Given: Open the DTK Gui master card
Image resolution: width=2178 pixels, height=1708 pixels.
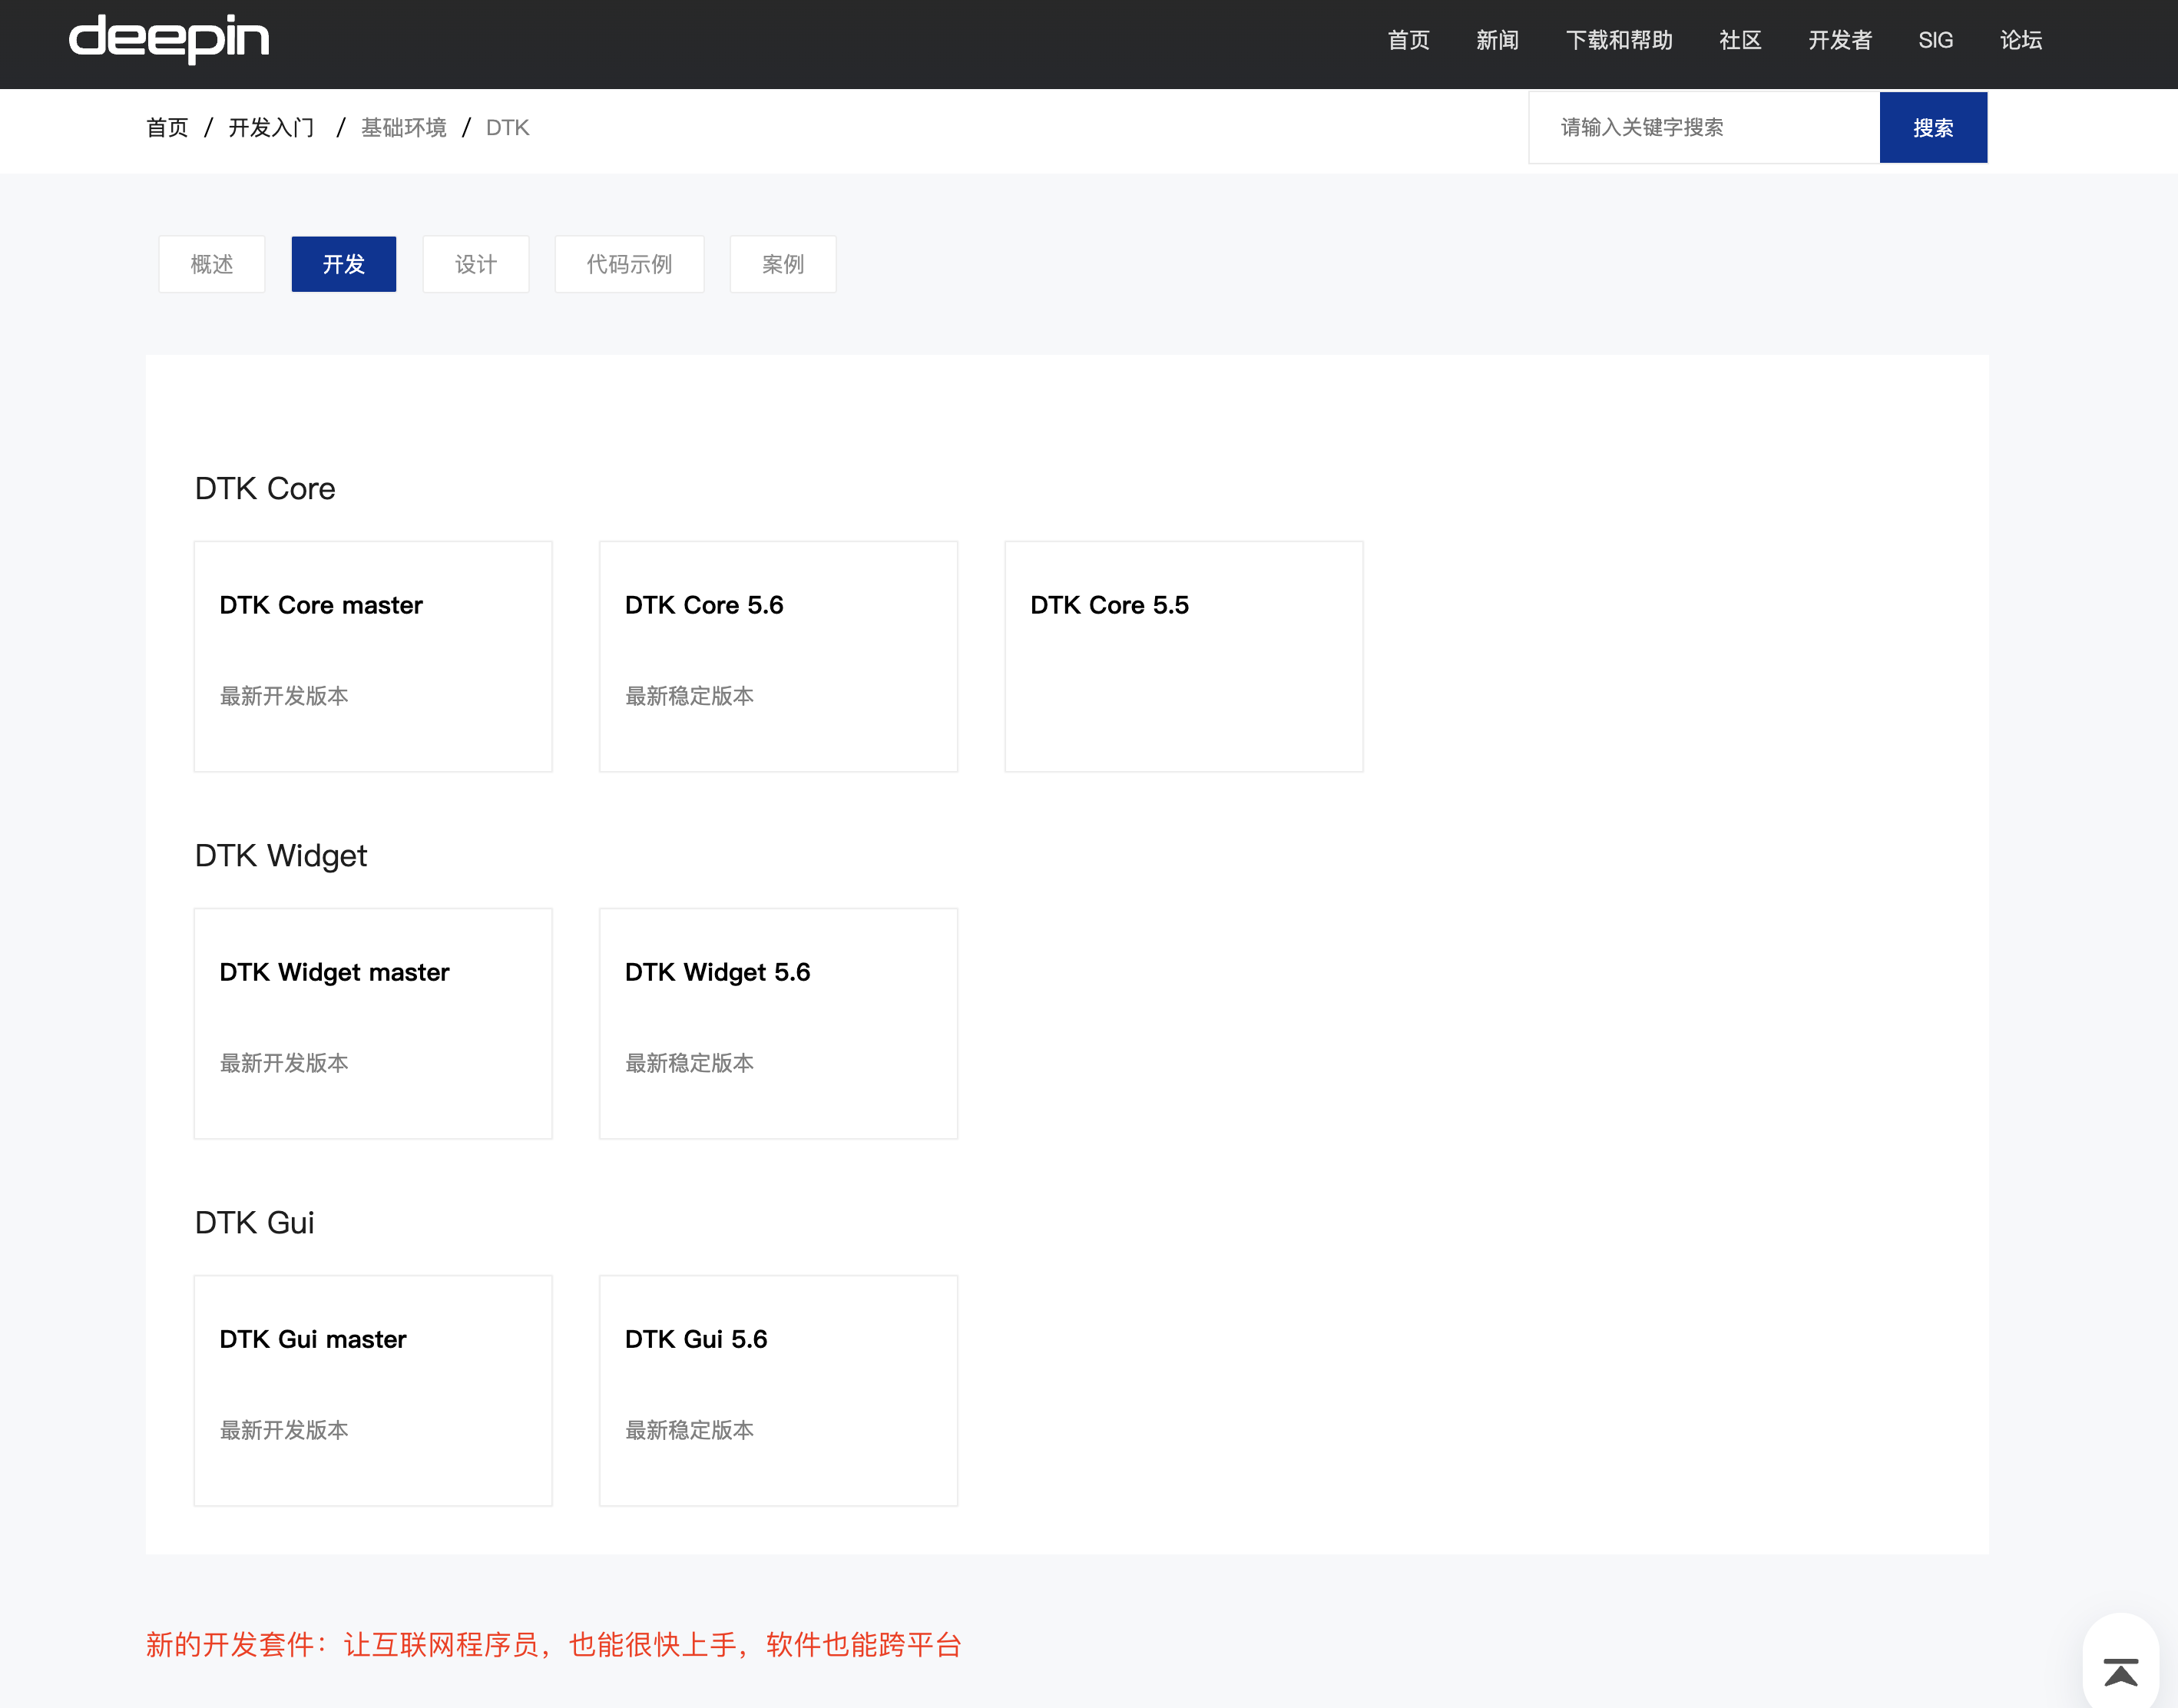Looking at the screenshot, I should pyautogui.click(x=372, y=1390).
